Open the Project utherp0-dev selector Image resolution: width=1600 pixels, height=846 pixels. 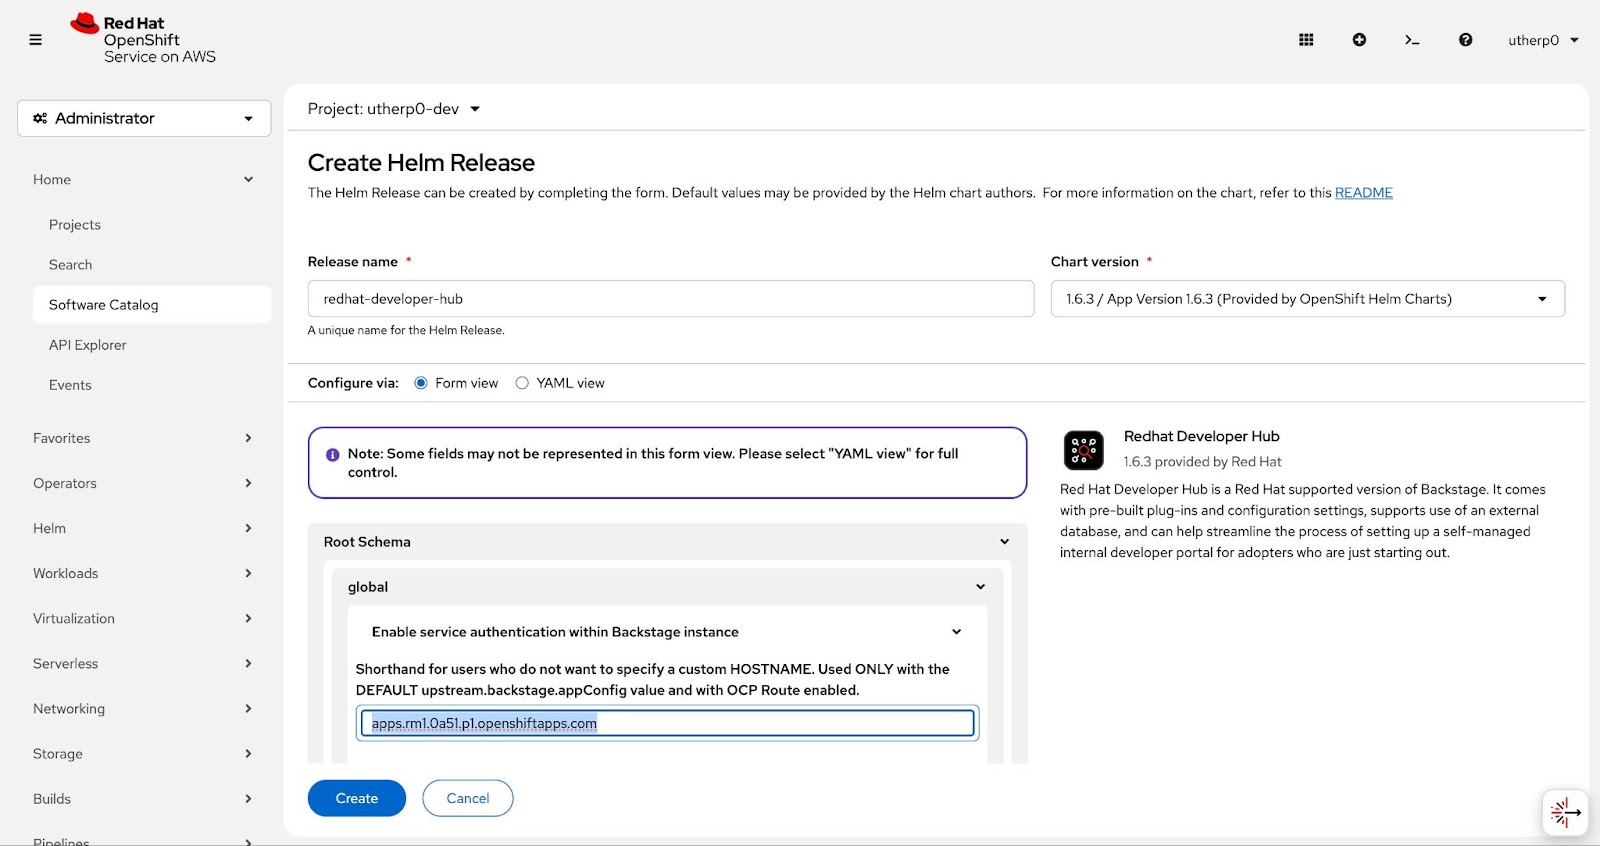394,109
